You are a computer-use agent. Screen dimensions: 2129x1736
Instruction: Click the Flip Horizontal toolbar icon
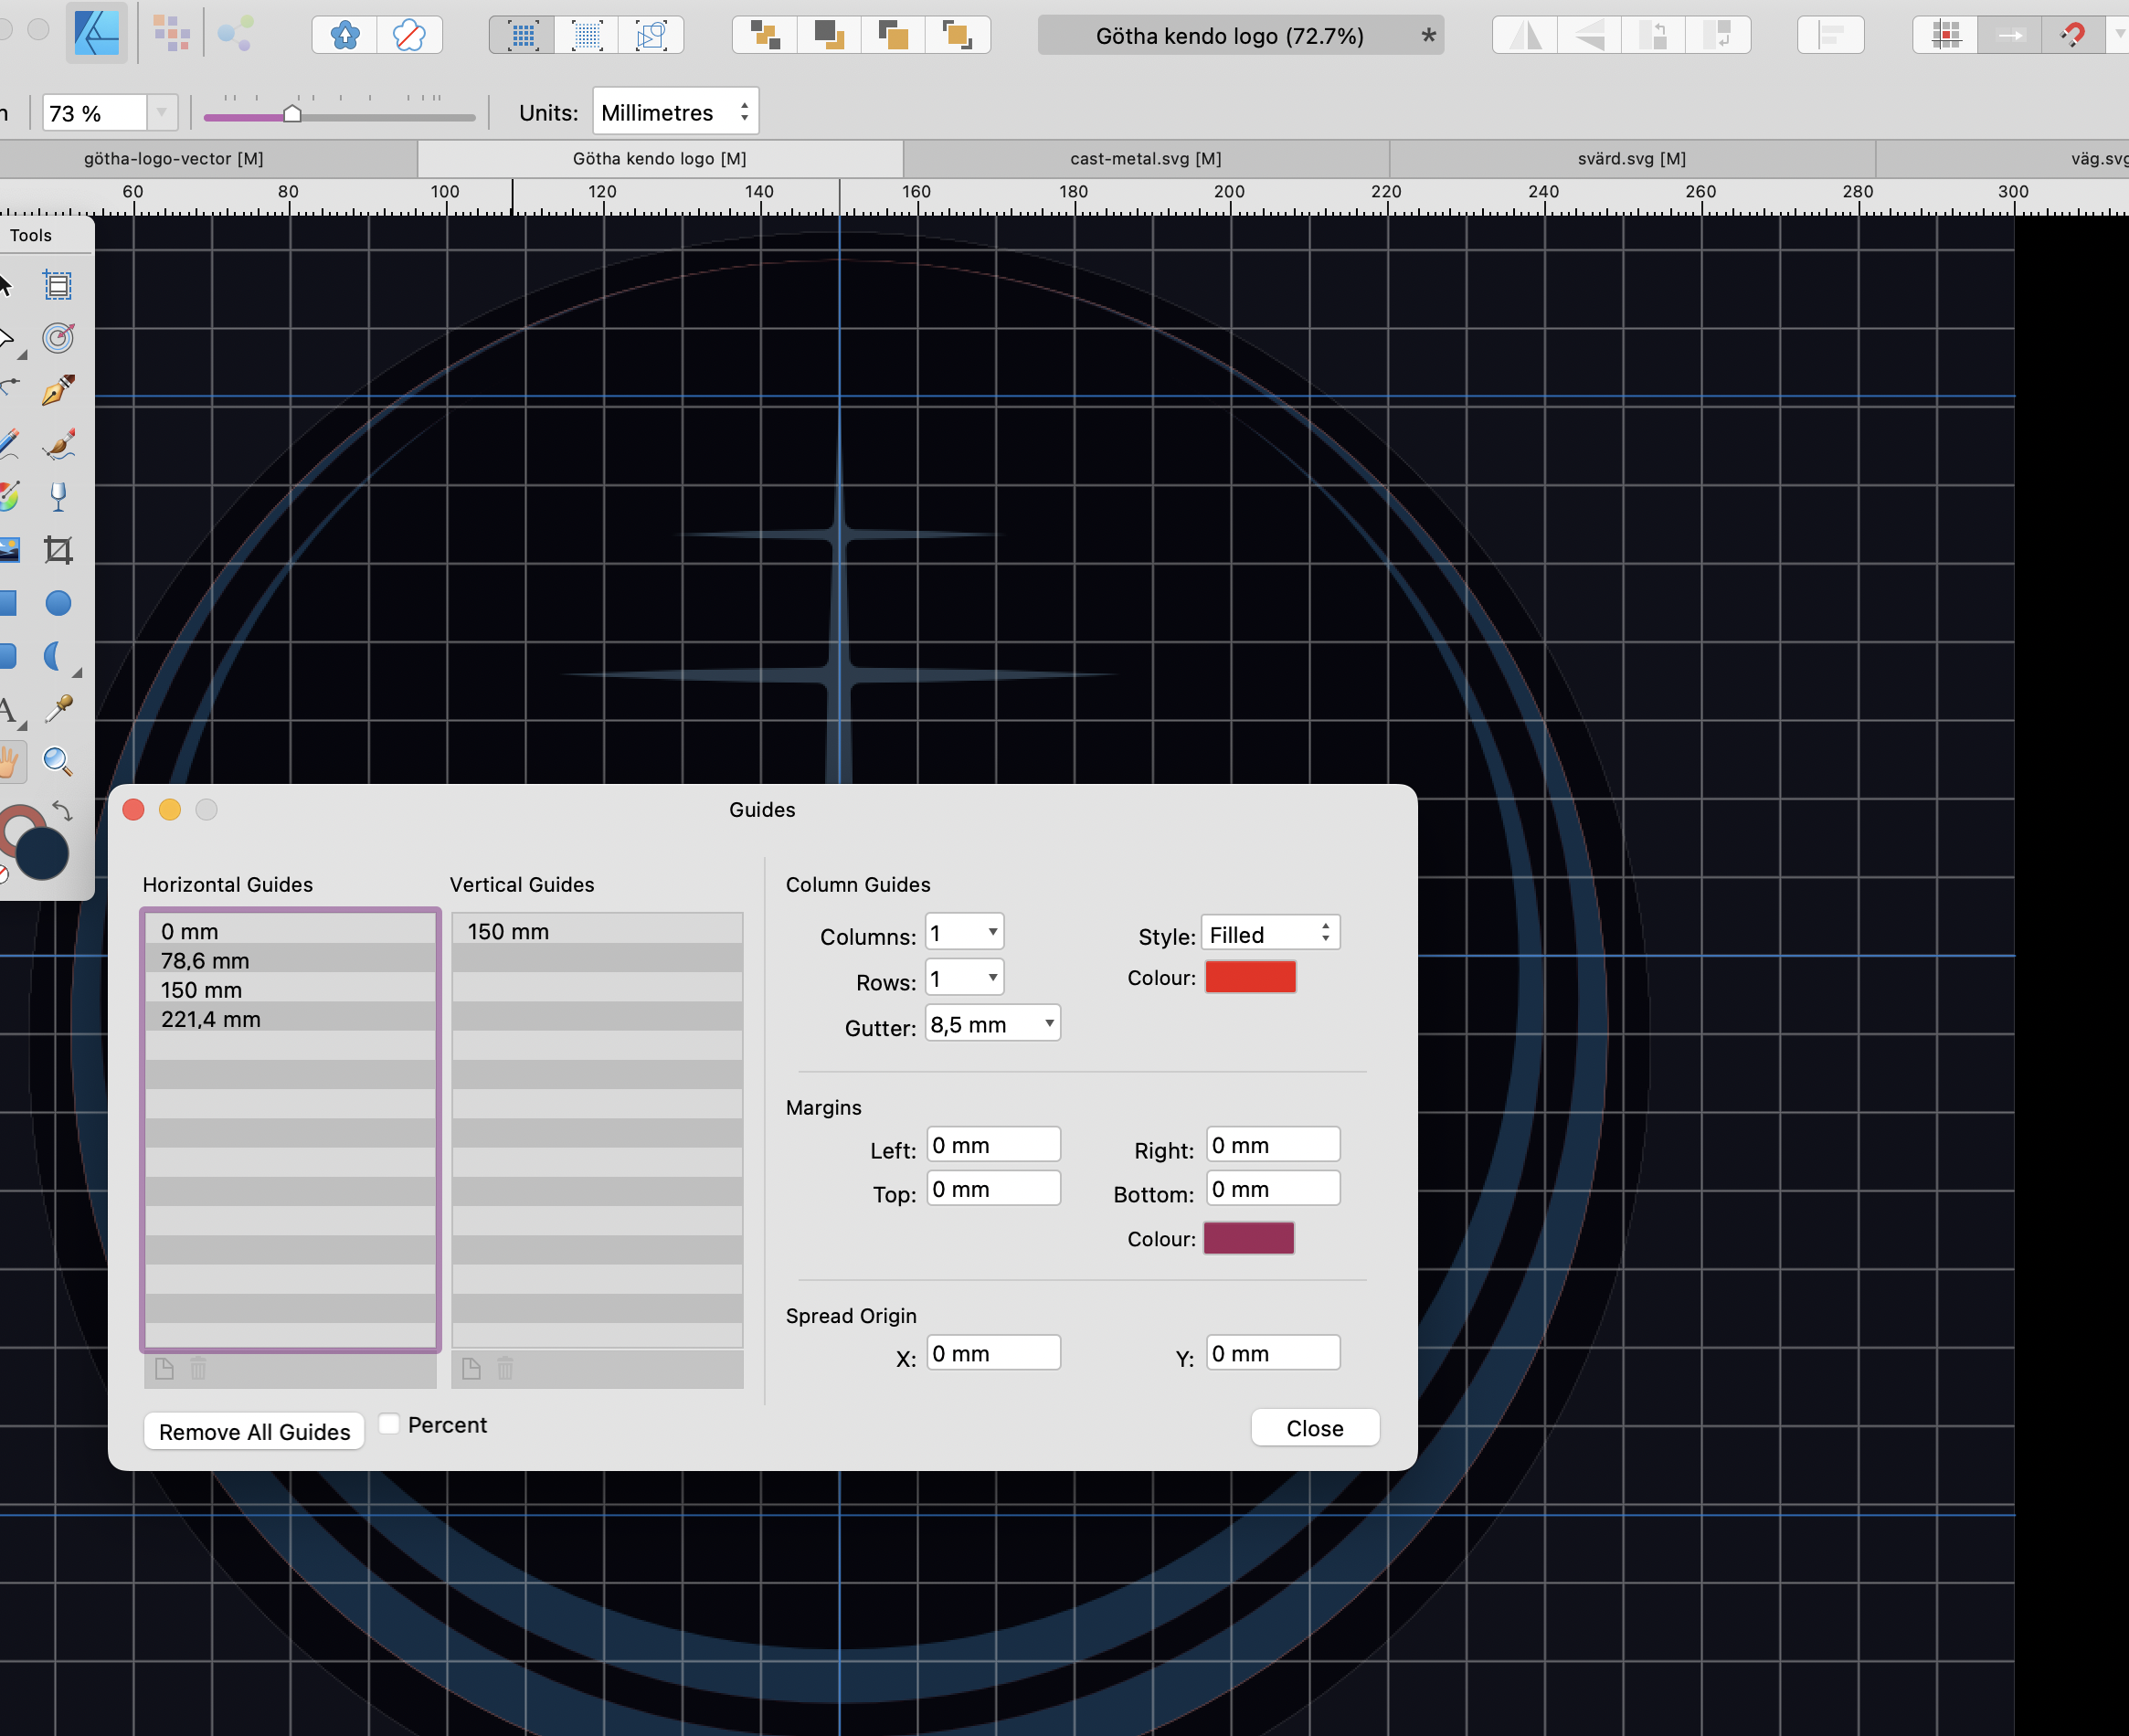(x=1525, y=36)
